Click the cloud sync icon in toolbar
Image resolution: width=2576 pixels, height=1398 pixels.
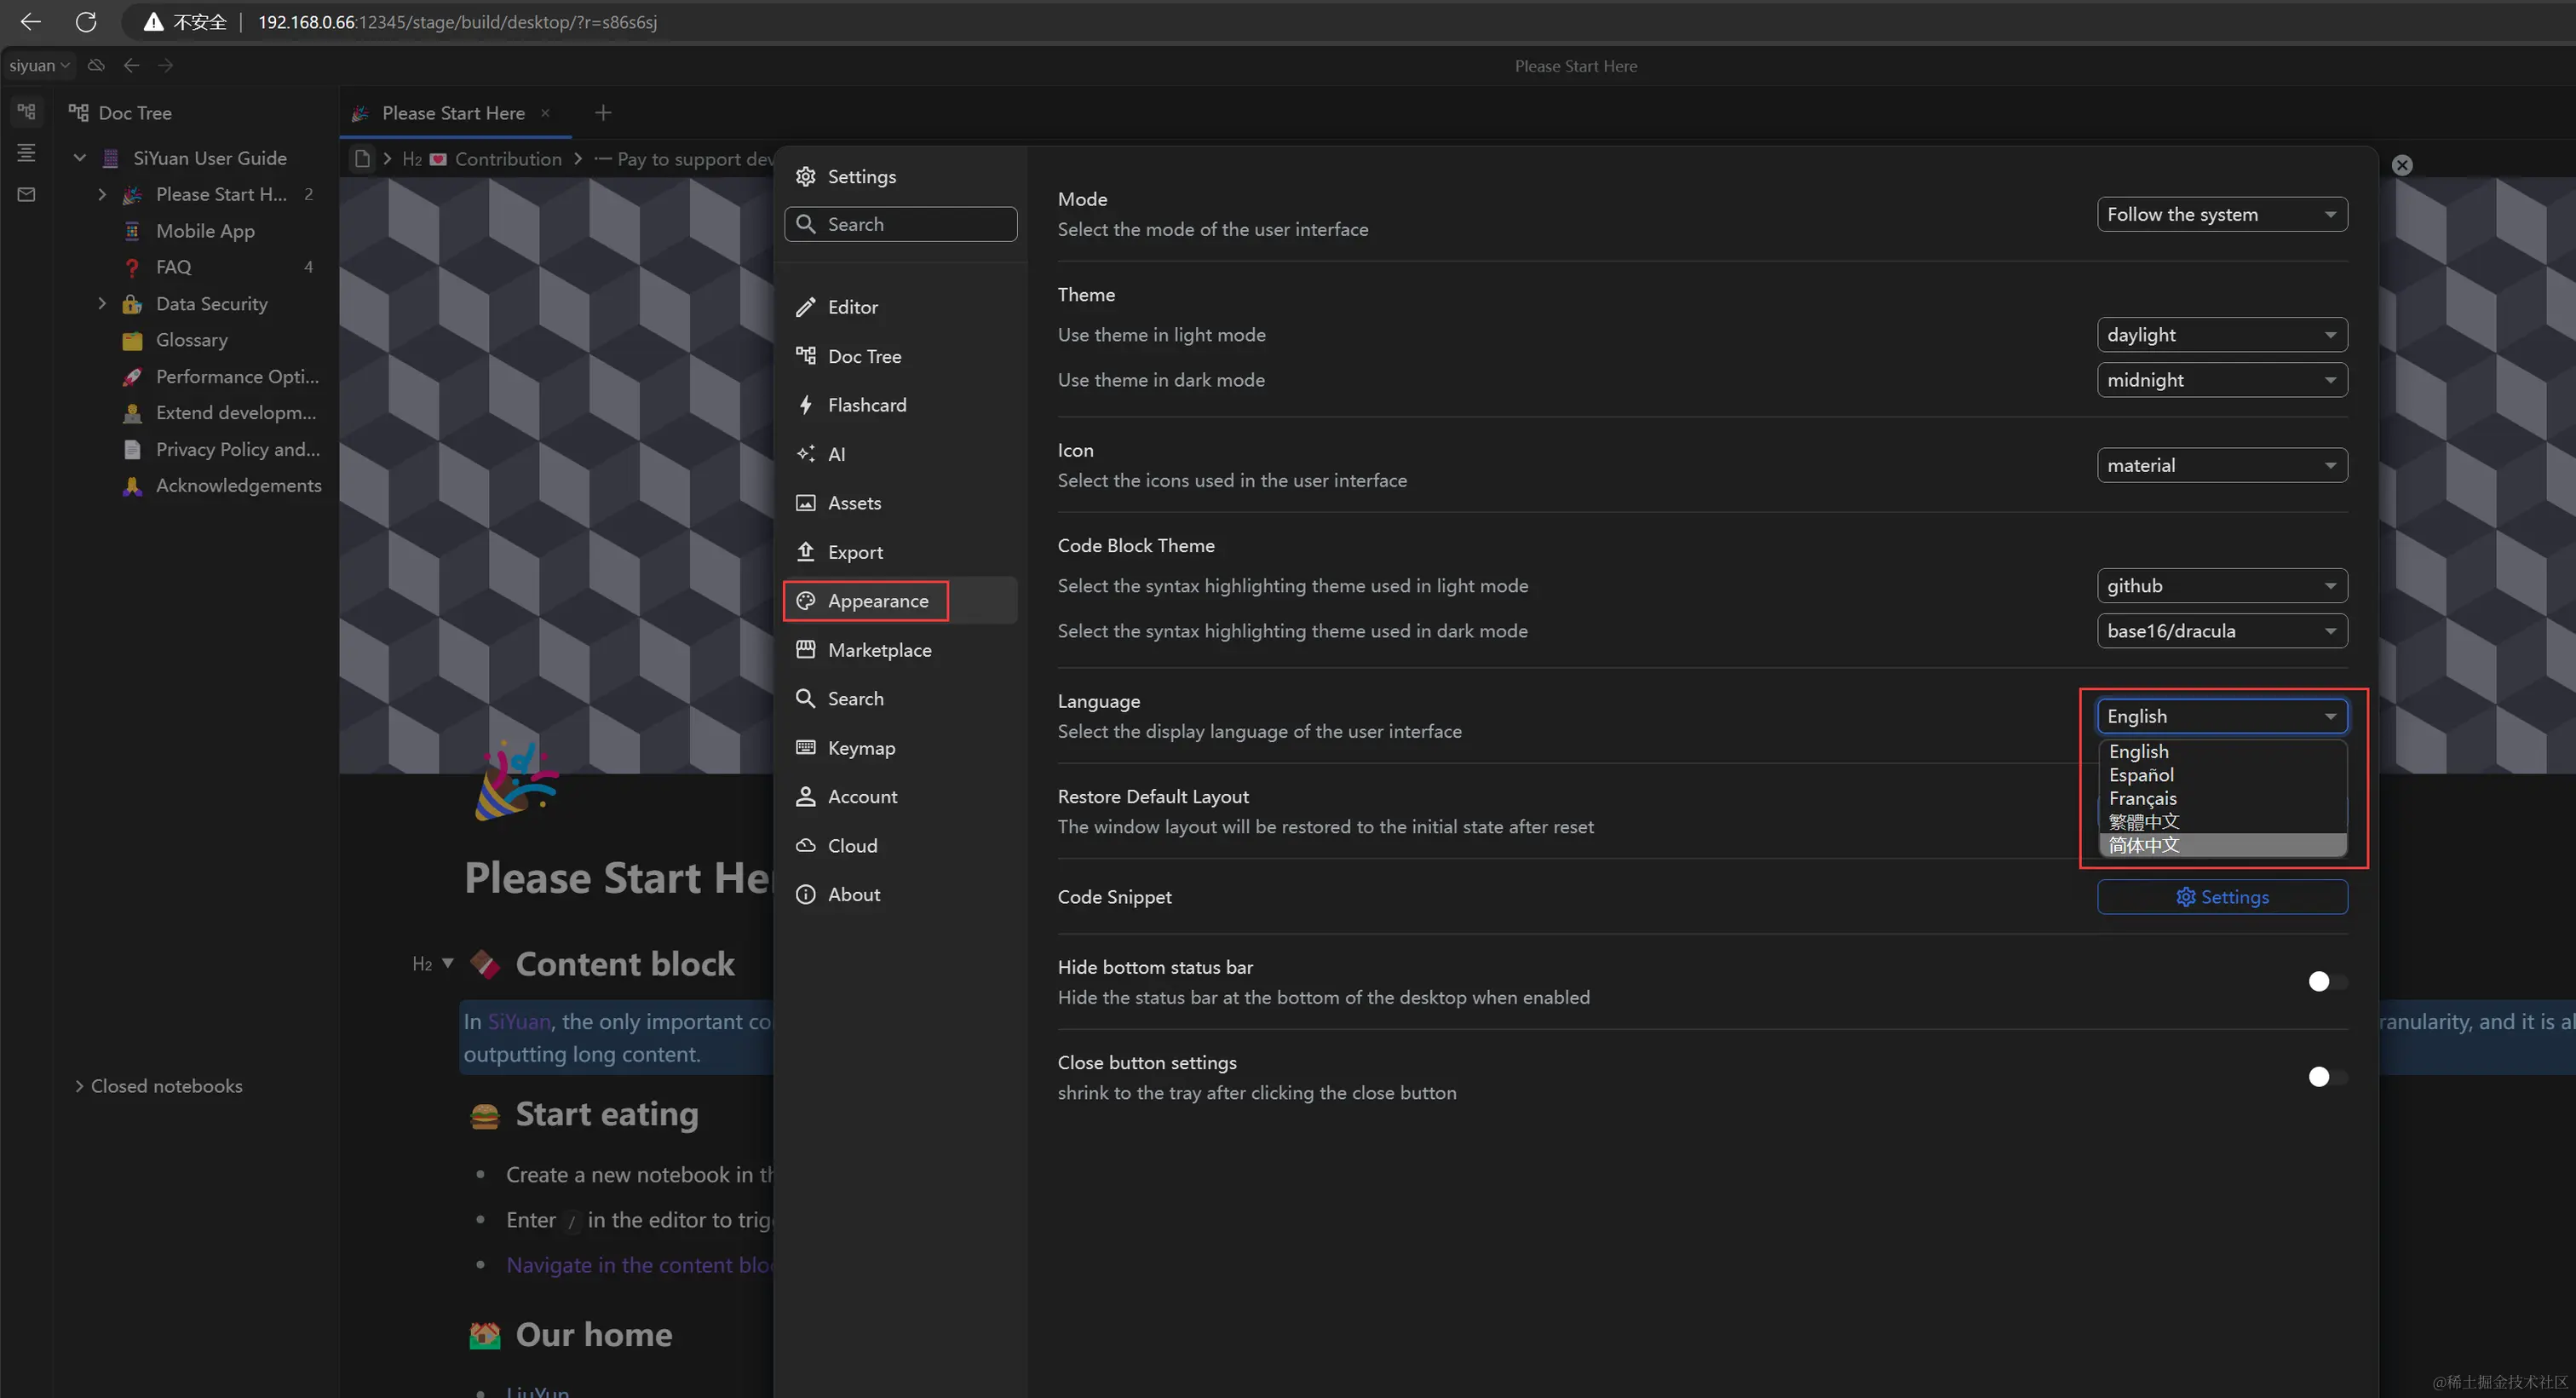coord(96,65)
